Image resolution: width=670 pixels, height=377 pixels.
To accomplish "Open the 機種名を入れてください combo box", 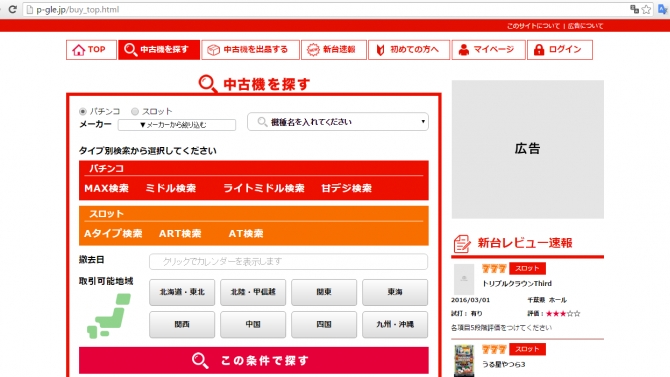I will tap(338, 122).
